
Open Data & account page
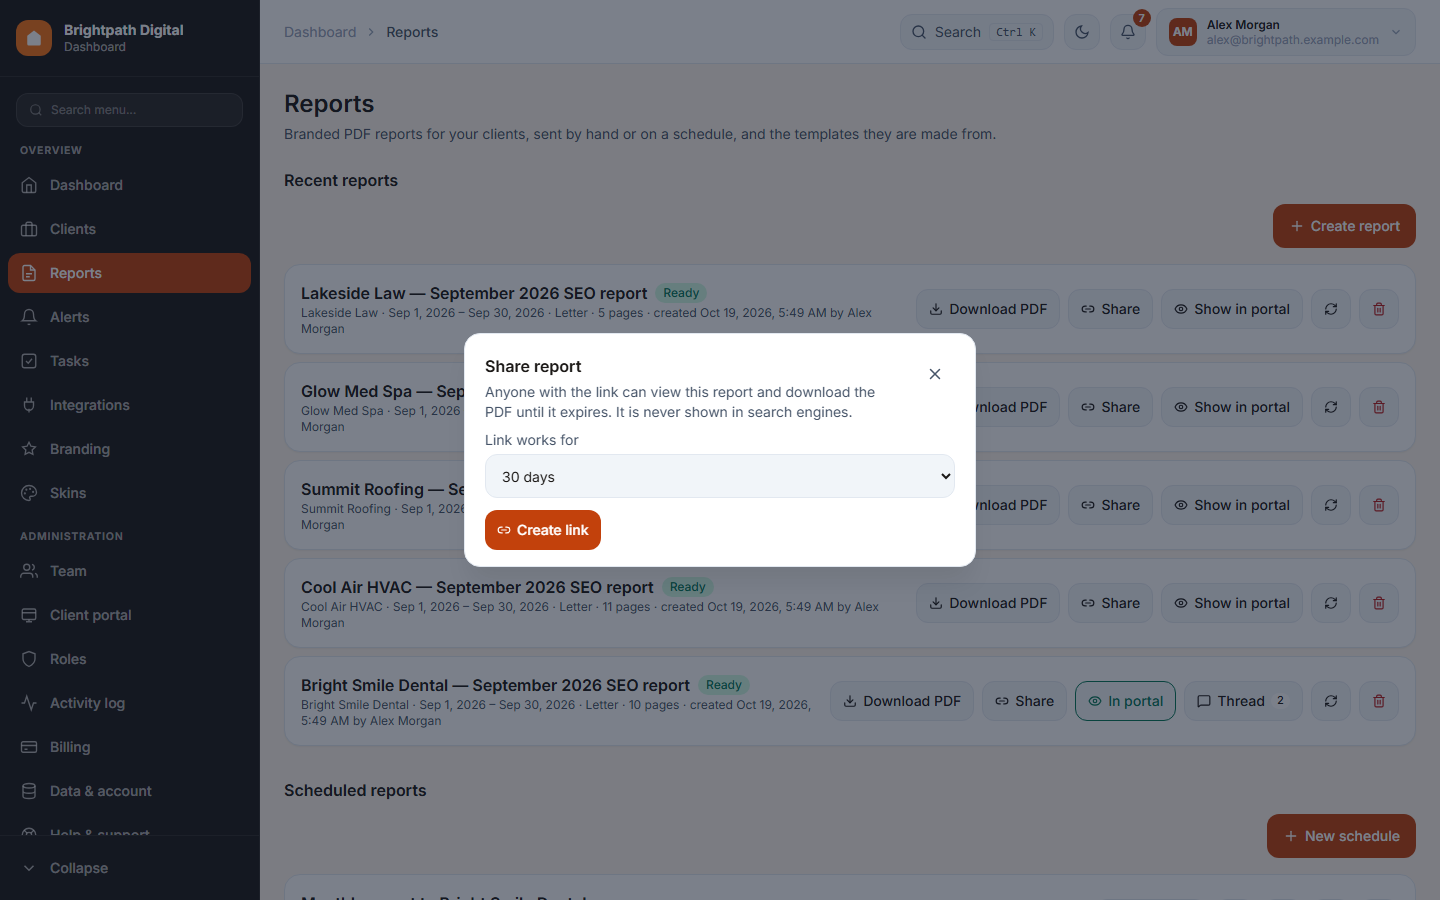pos(129,791)
